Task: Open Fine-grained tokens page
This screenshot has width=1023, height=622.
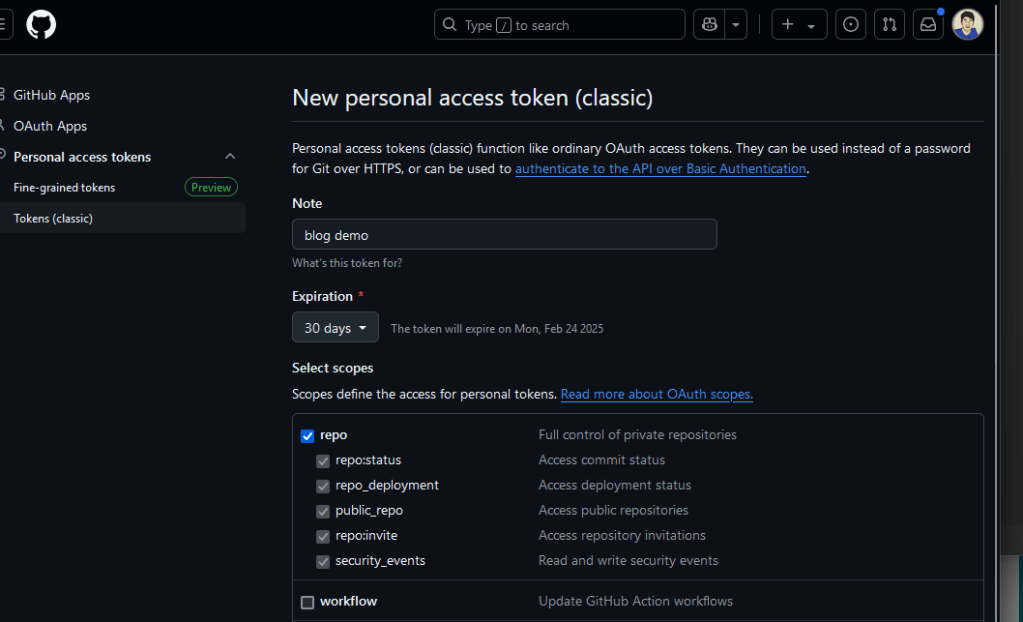Action: [64, 187]
